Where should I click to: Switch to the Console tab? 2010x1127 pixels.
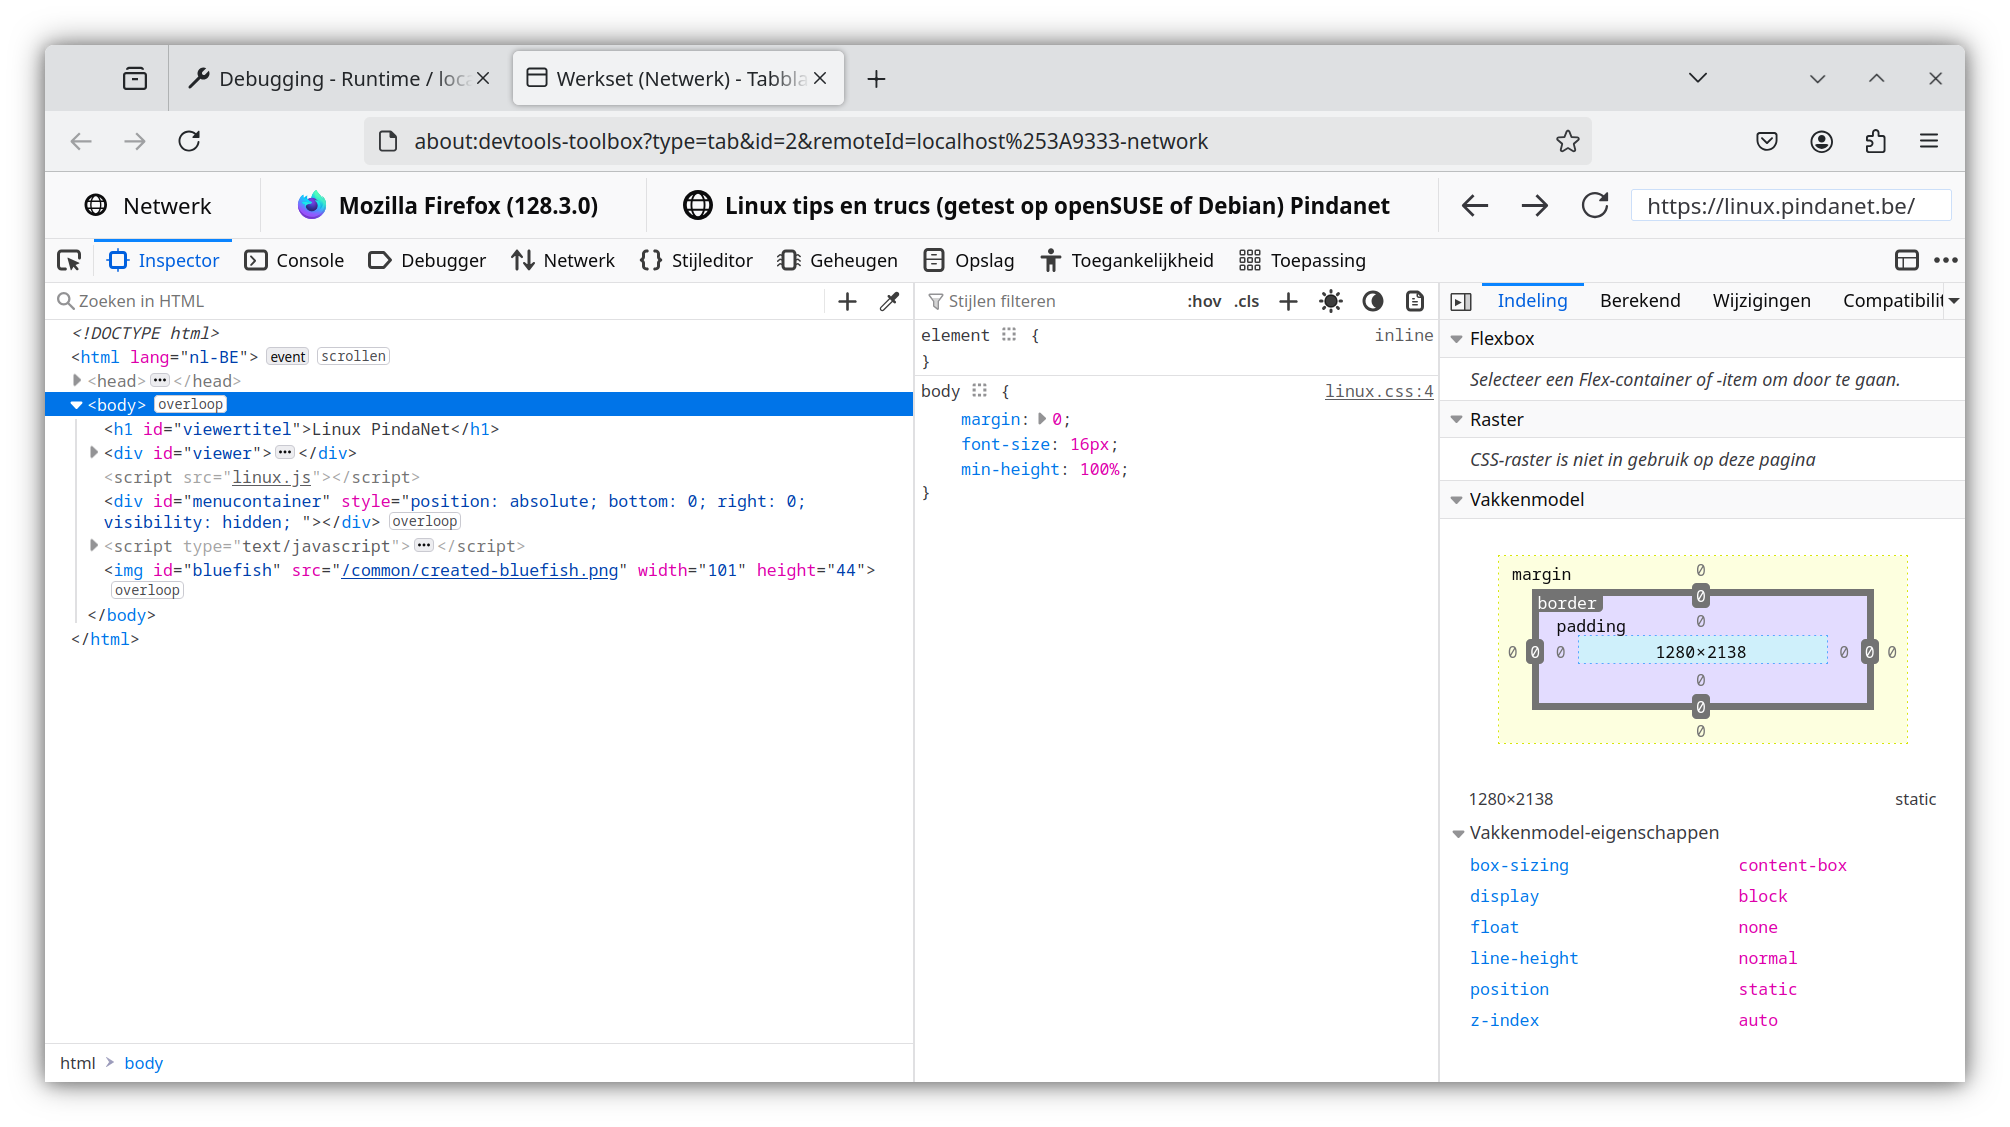pos(294,260)
